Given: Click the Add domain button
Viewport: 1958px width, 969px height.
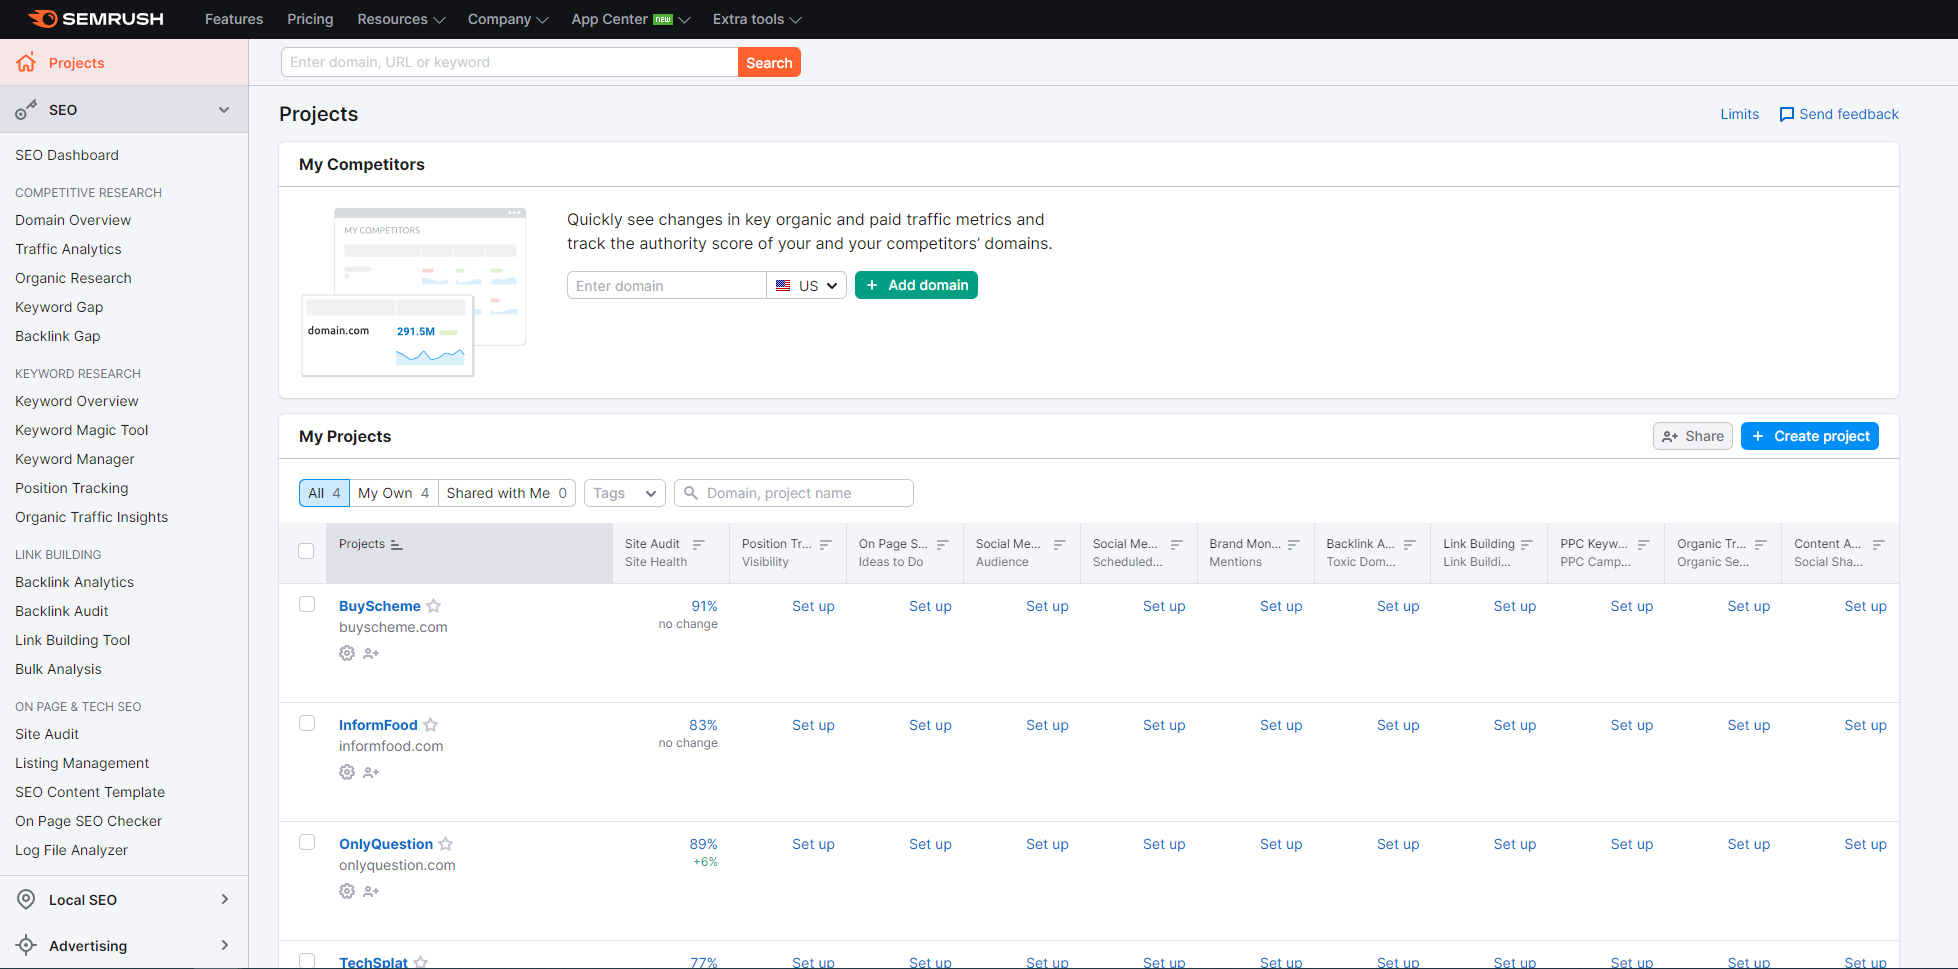Looking at the screenshot, I should click(916, 285).
